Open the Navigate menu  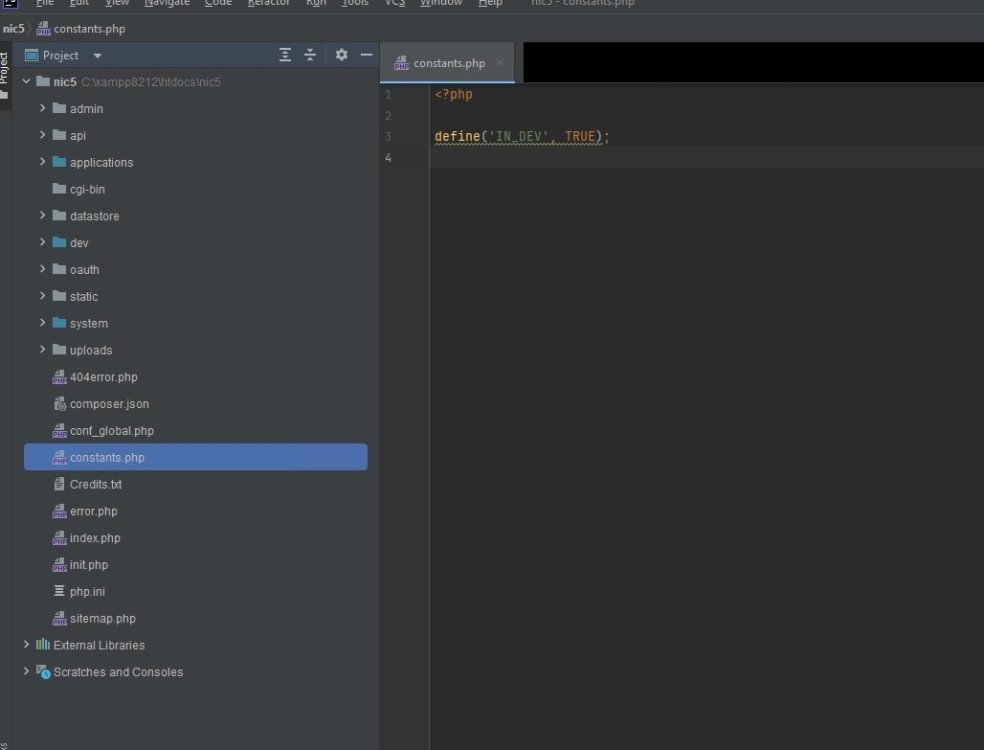166,3
